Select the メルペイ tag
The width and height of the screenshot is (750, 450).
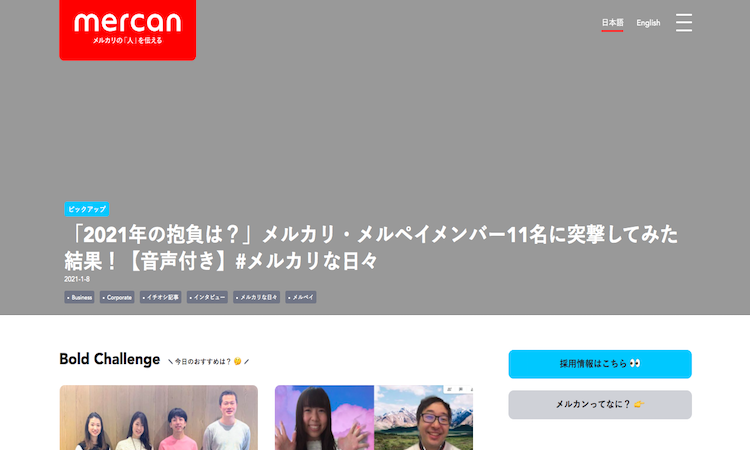301,297
